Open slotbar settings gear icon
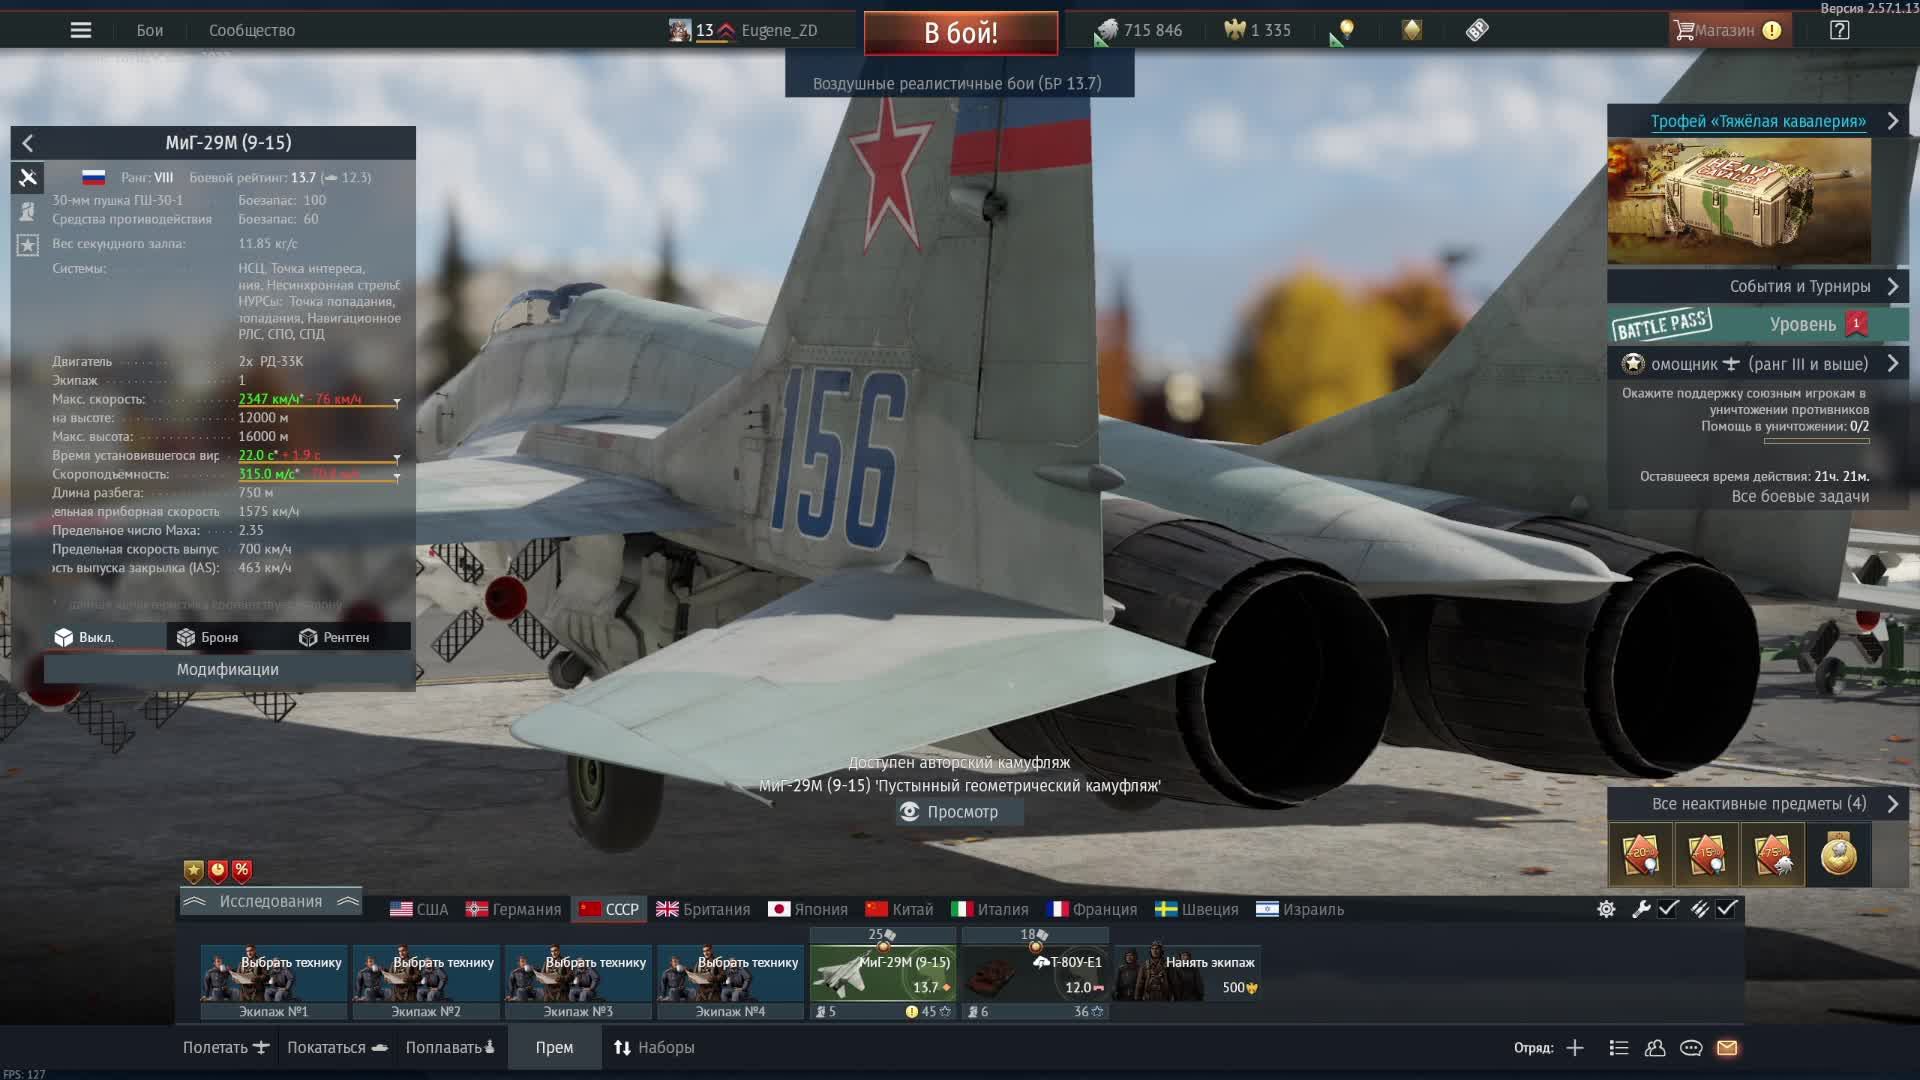The width and height of the screenshot is (1920, 1080). pyautogui.click(x=1606, y=909)
